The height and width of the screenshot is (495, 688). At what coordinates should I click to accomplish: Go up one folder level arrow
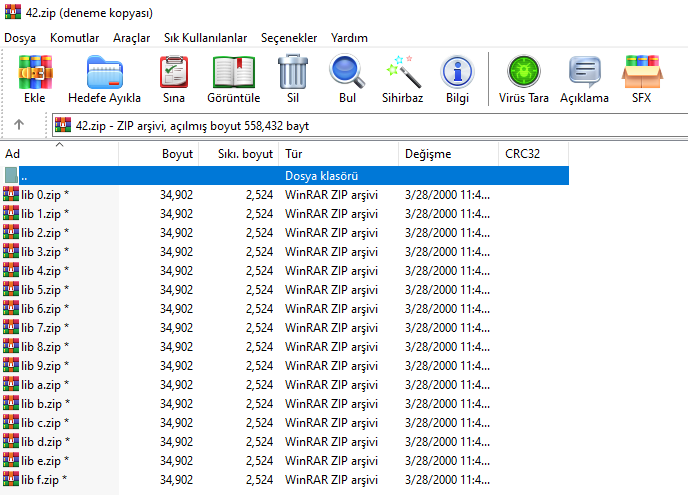tap(19, 125)
